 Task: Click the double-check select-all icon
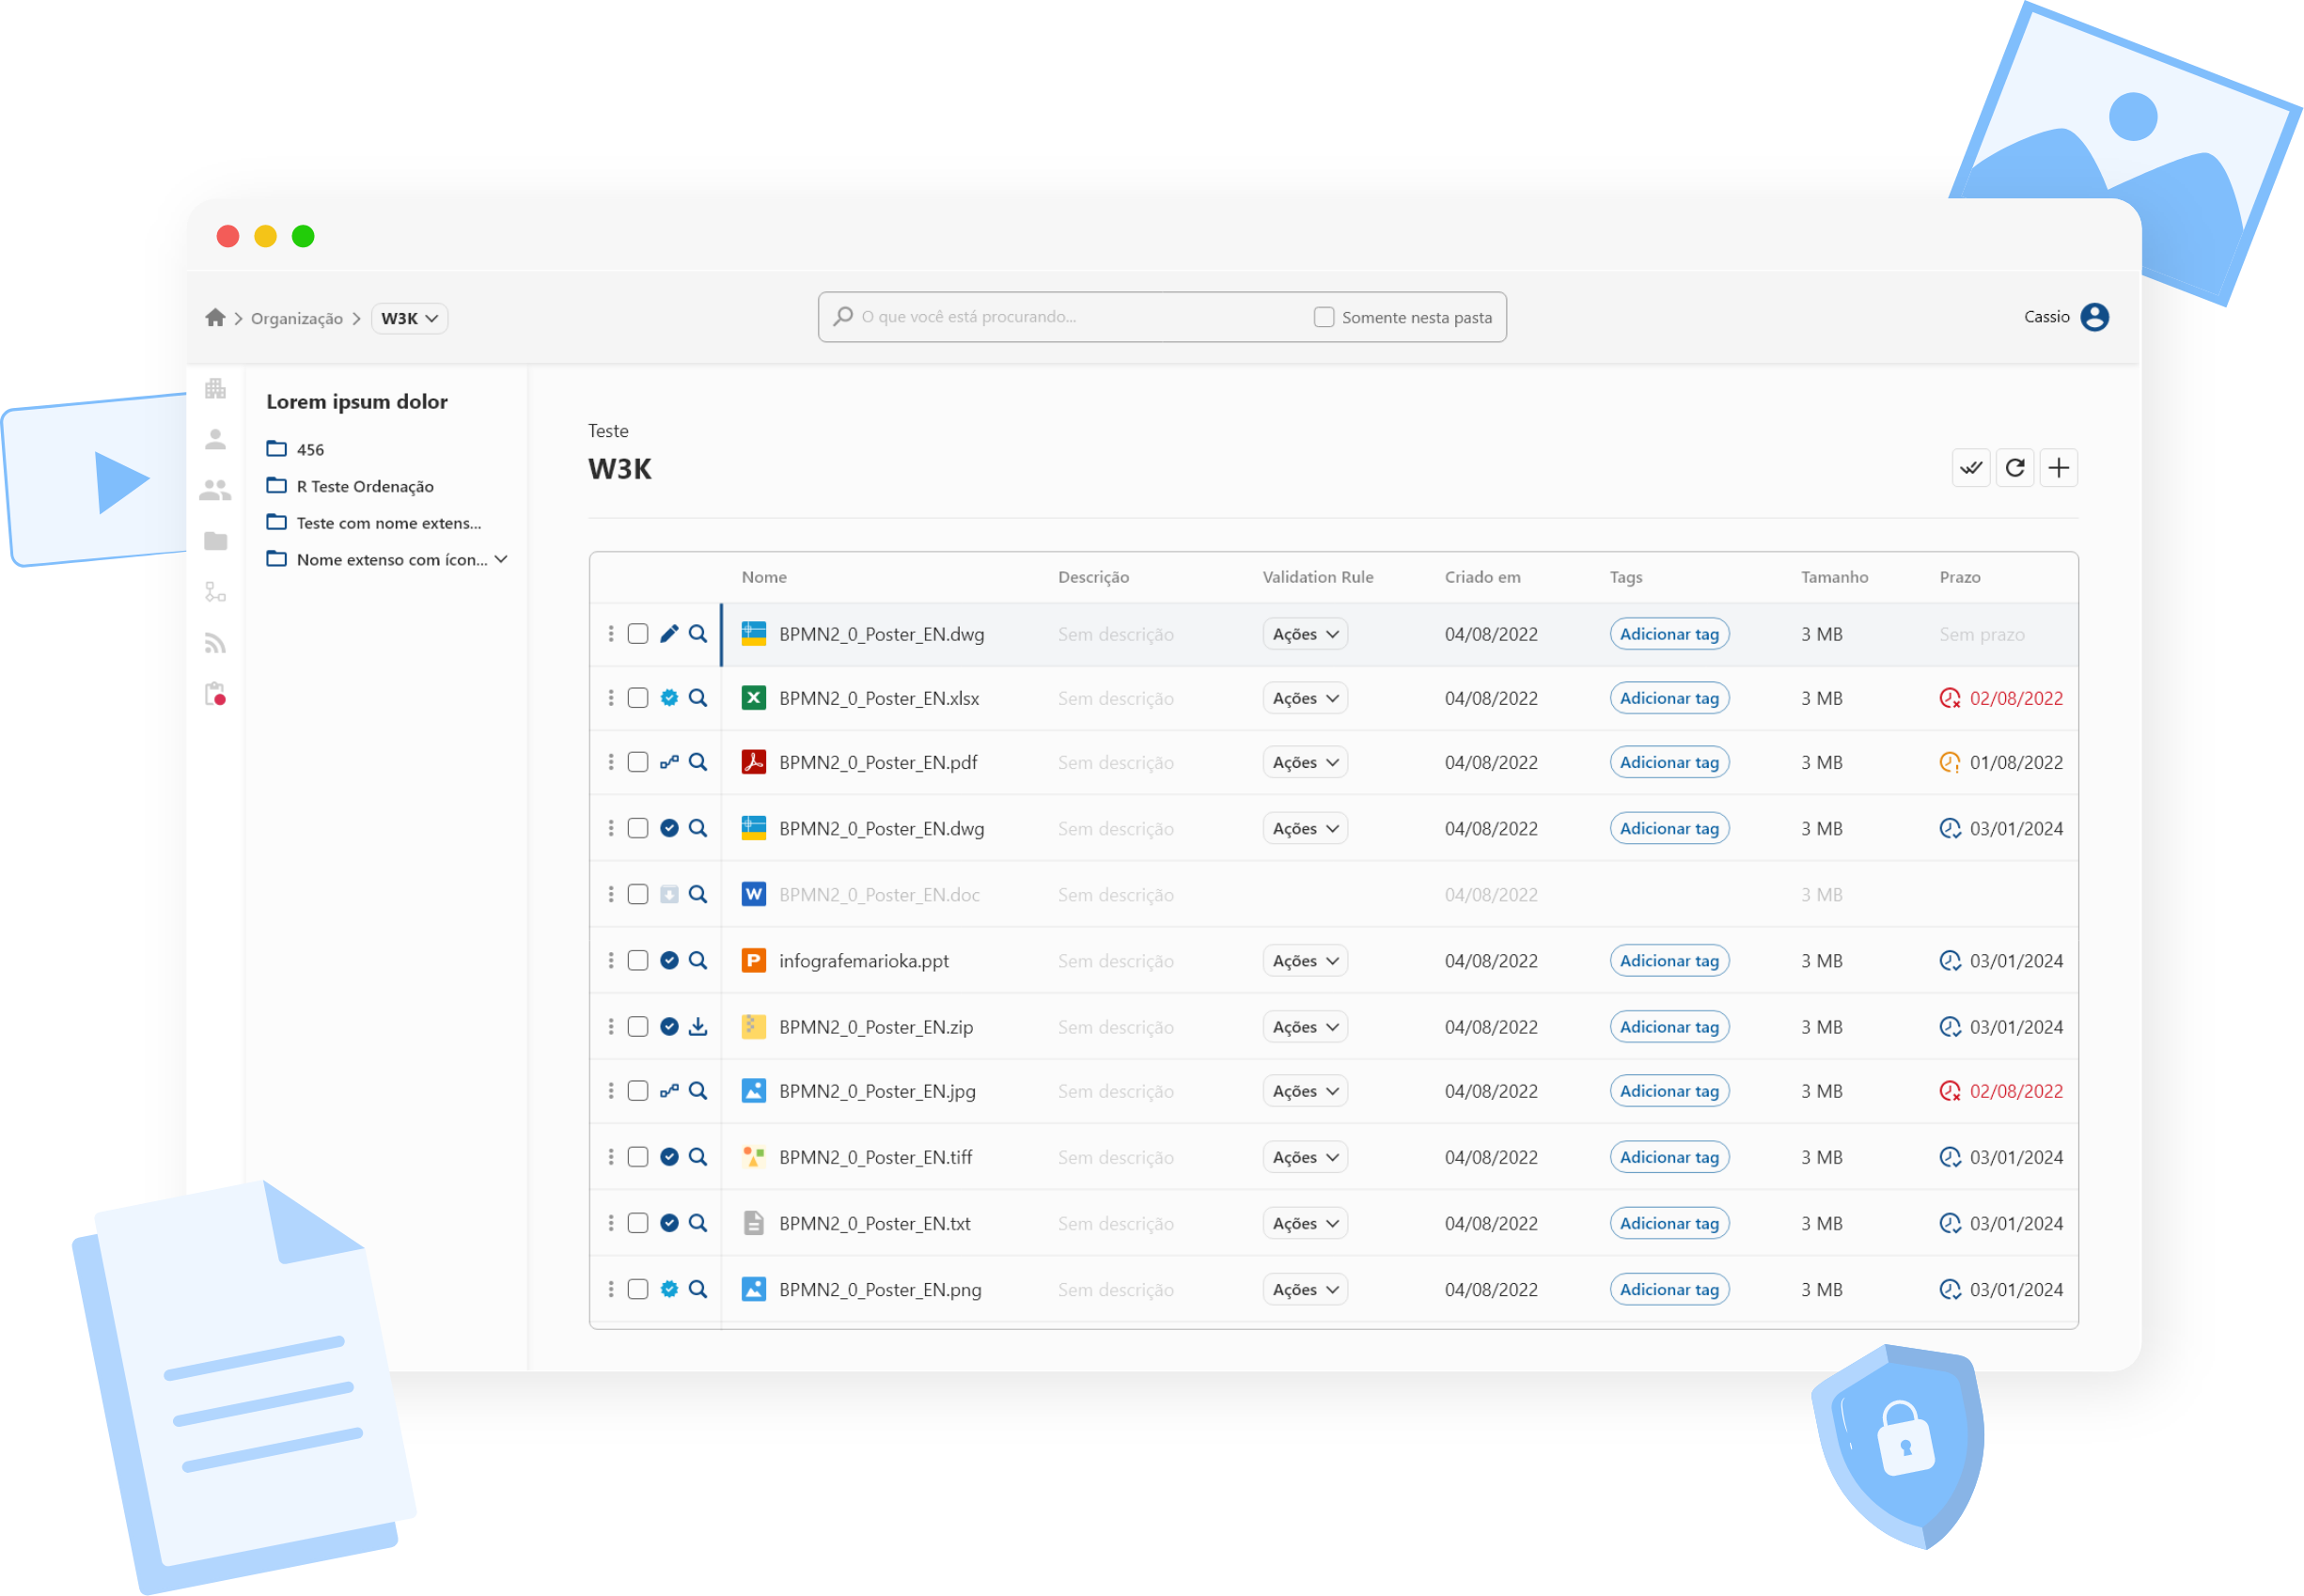click(x=1970, y=467)
